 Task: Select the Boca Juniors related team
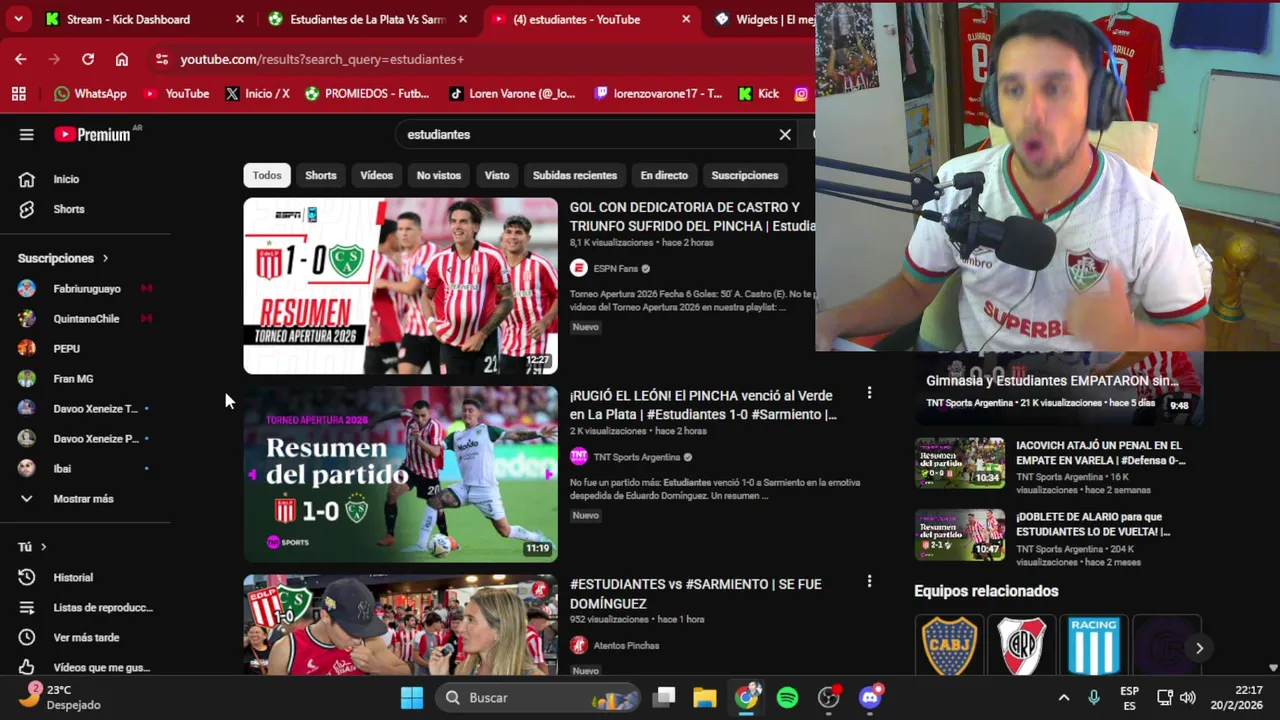[949, 647]
